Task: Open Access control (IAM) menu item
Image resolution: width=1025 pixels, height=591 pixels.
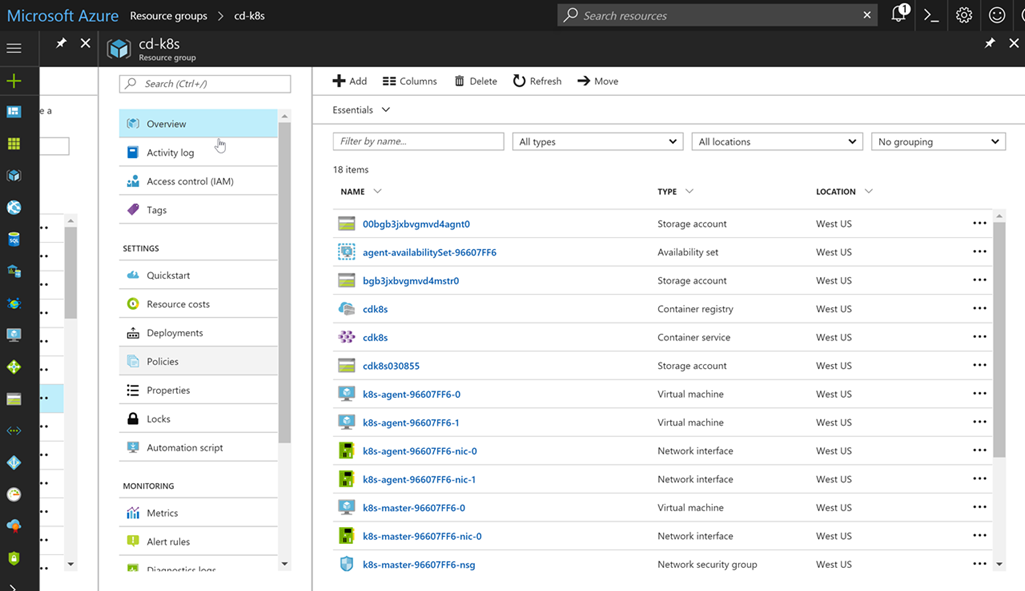Action: pyautogui.click(x=189, y=182)
